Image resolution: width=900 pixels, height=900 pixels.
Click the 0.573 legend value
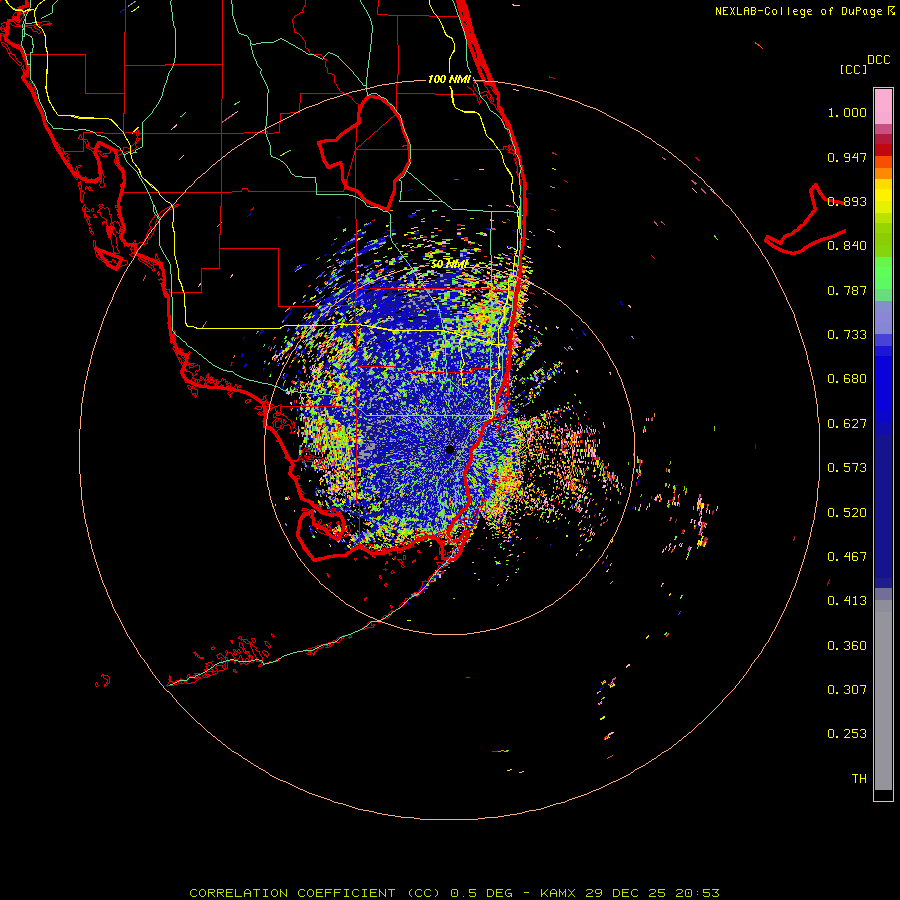(847, 468)
